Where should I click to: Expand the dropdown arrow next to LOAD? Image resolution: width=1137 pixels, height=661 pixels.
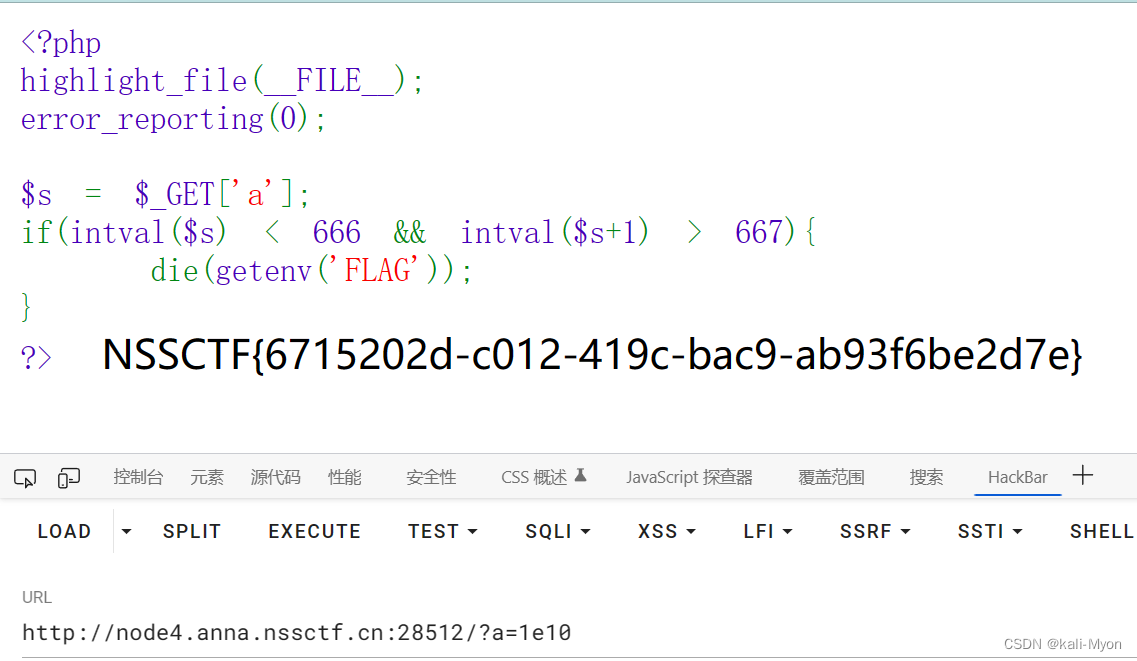[x=126, y=531]
